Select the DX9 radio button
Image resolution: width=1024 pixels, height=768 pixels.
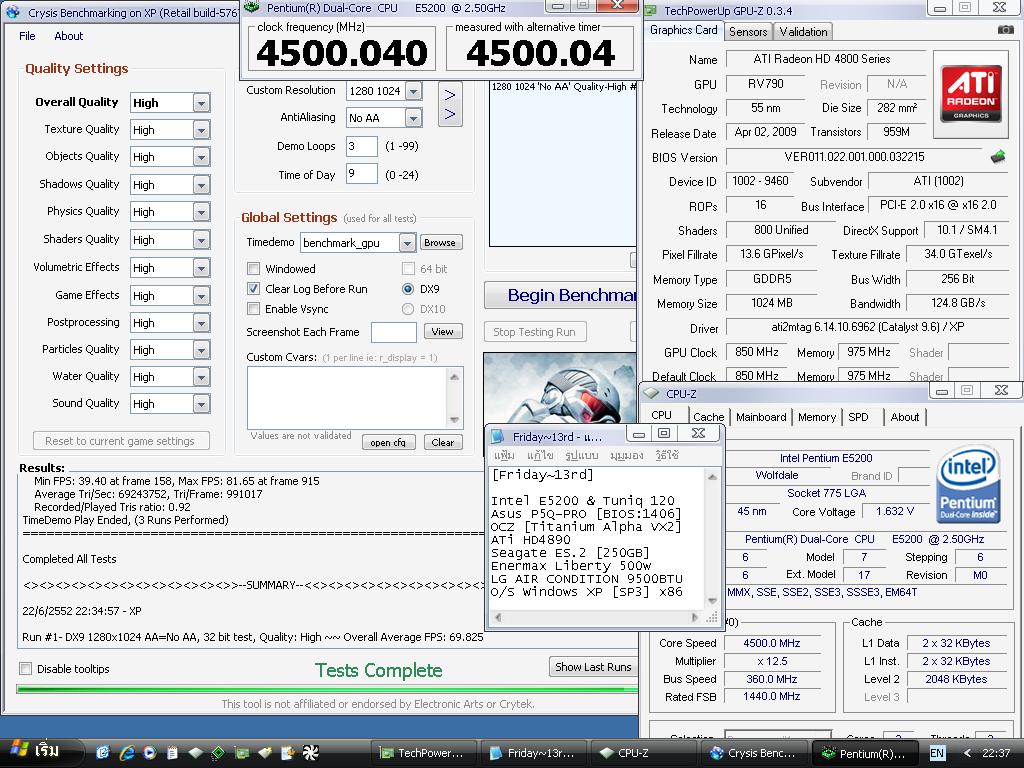[x=408, y=289]
